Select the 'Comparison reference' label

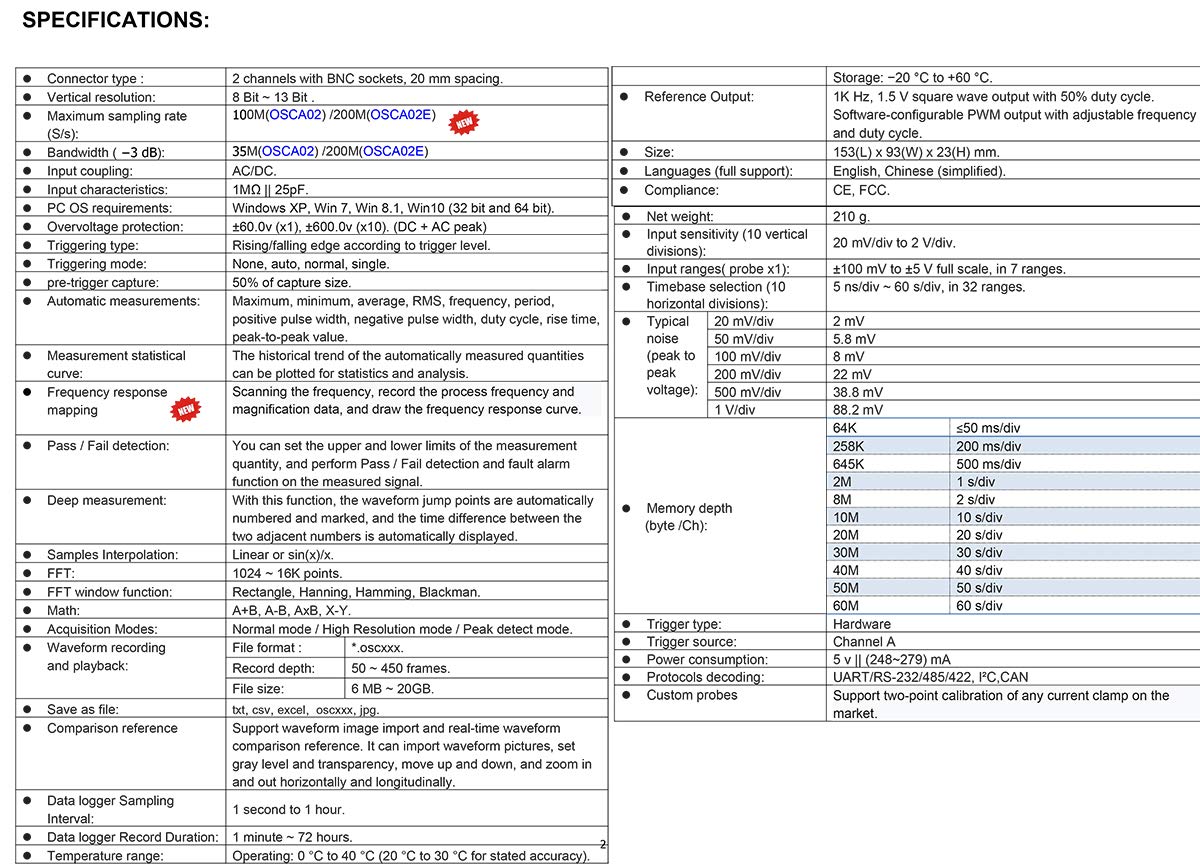[x=112, y=728]
